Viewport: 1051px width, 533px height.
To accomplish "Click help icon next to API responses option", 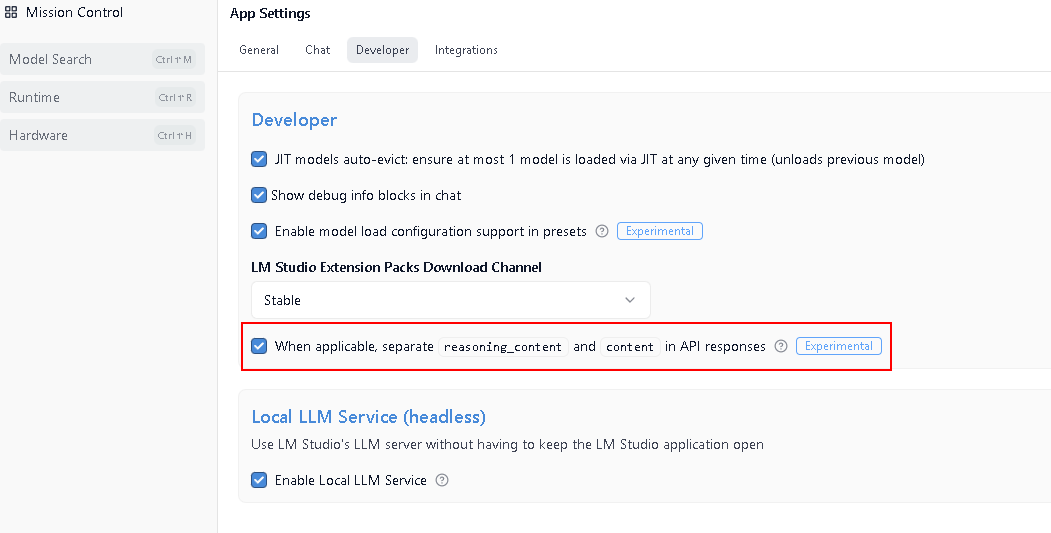I will pyautogui.click(x=781, y=347).
